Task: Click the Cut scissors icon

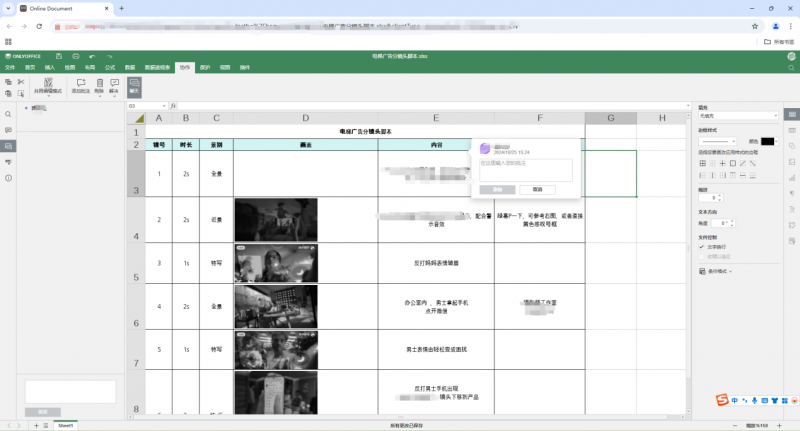Action: click(x=21, y=82)
